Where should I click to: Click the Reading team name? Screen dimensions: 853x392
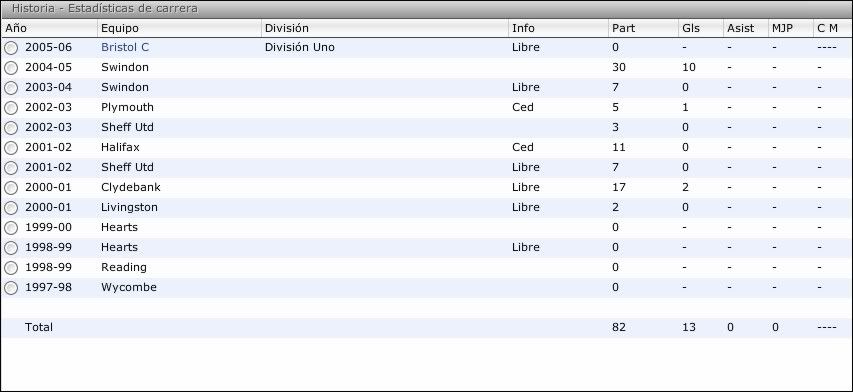point(124,267)
